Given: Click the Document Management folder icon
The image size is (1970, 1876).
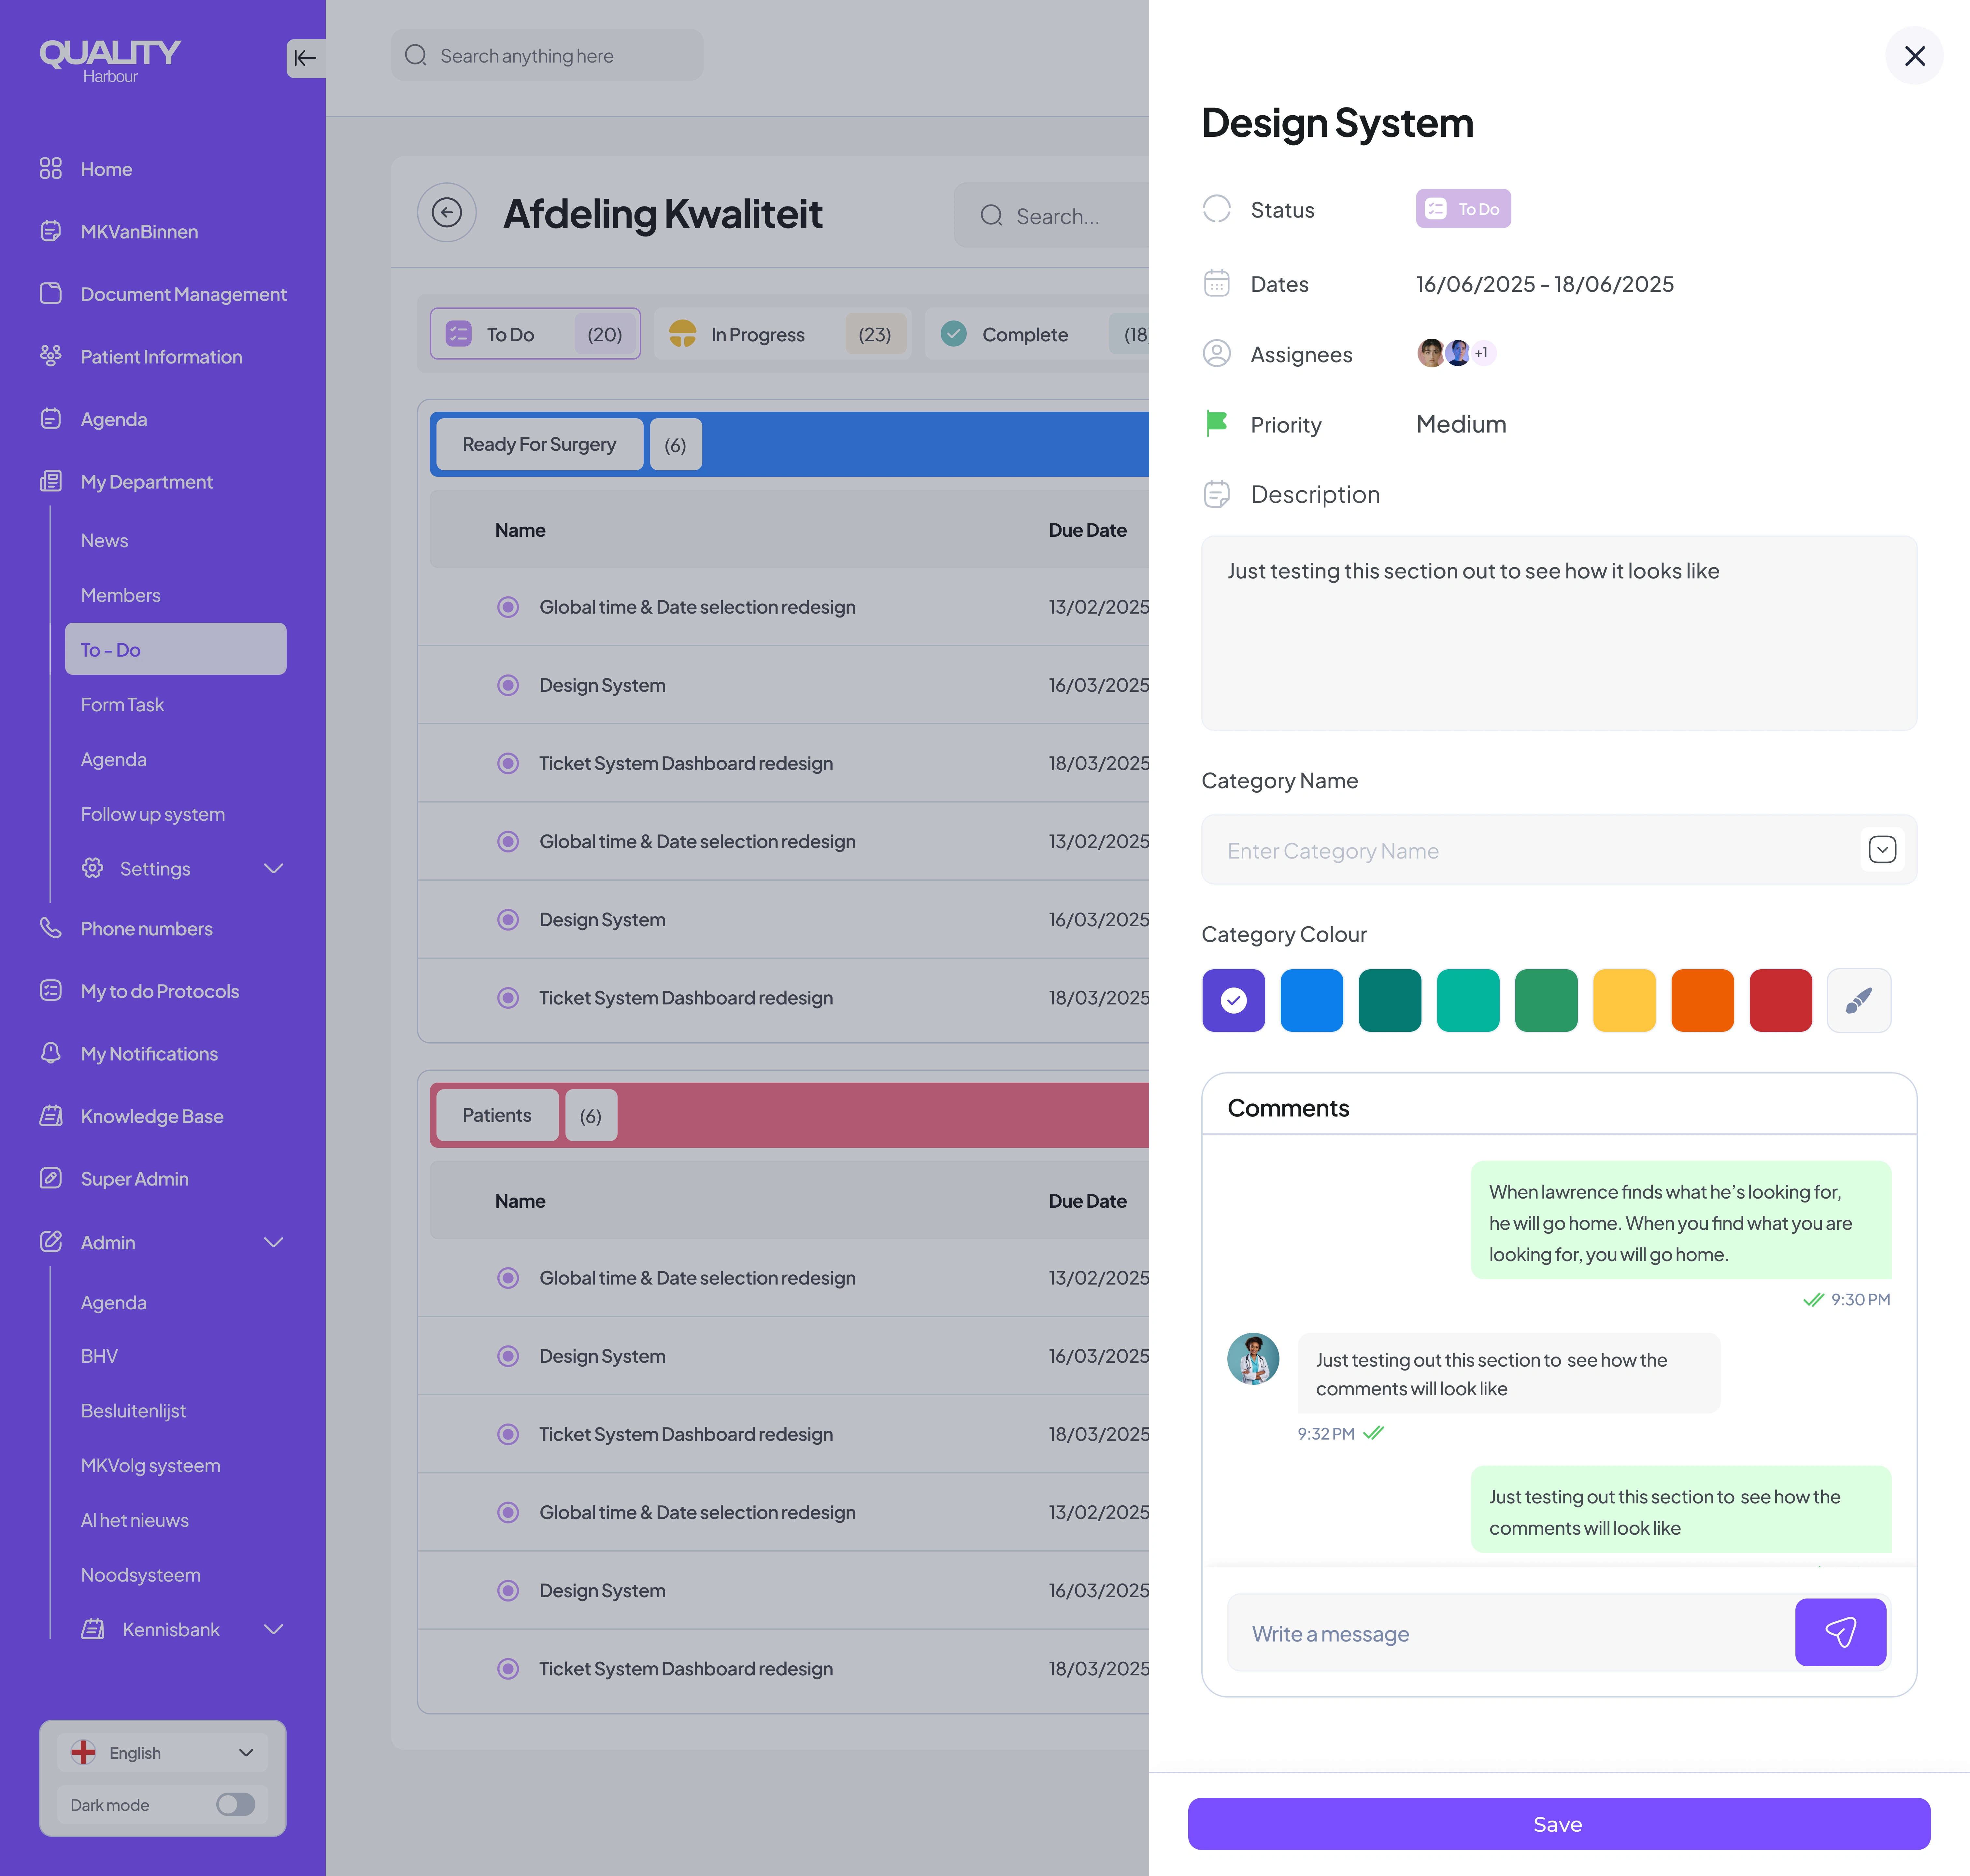Looking at the screenshot, I should pyautogui.click(x=51, y=293).
